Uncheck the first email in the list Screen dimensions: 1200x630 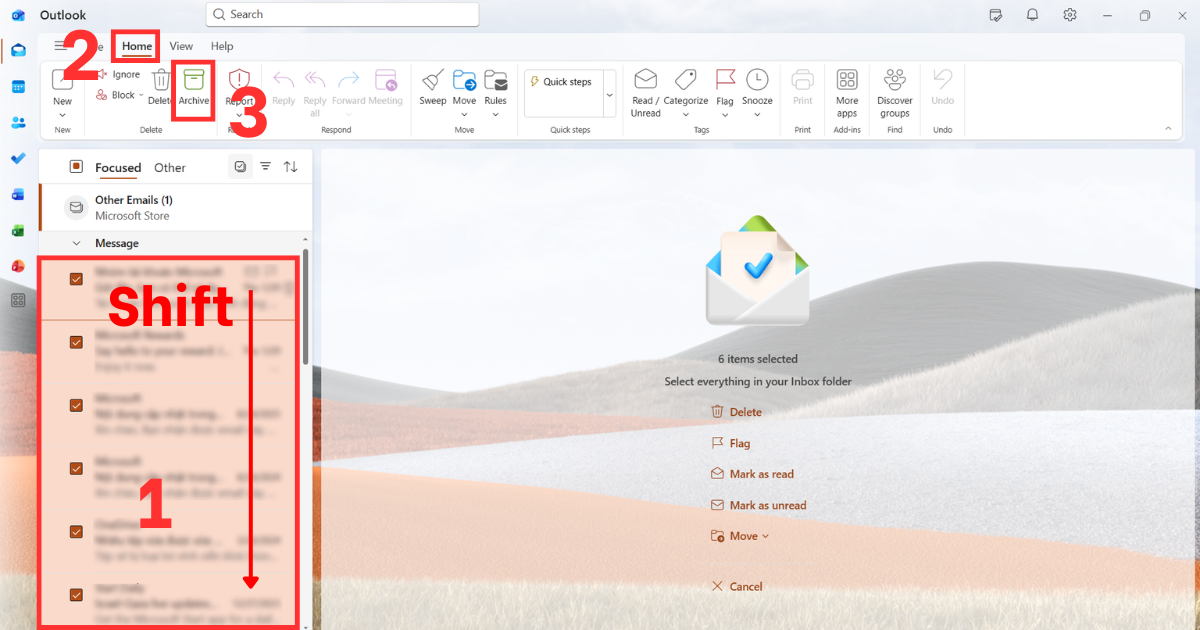tap(76, 279)
